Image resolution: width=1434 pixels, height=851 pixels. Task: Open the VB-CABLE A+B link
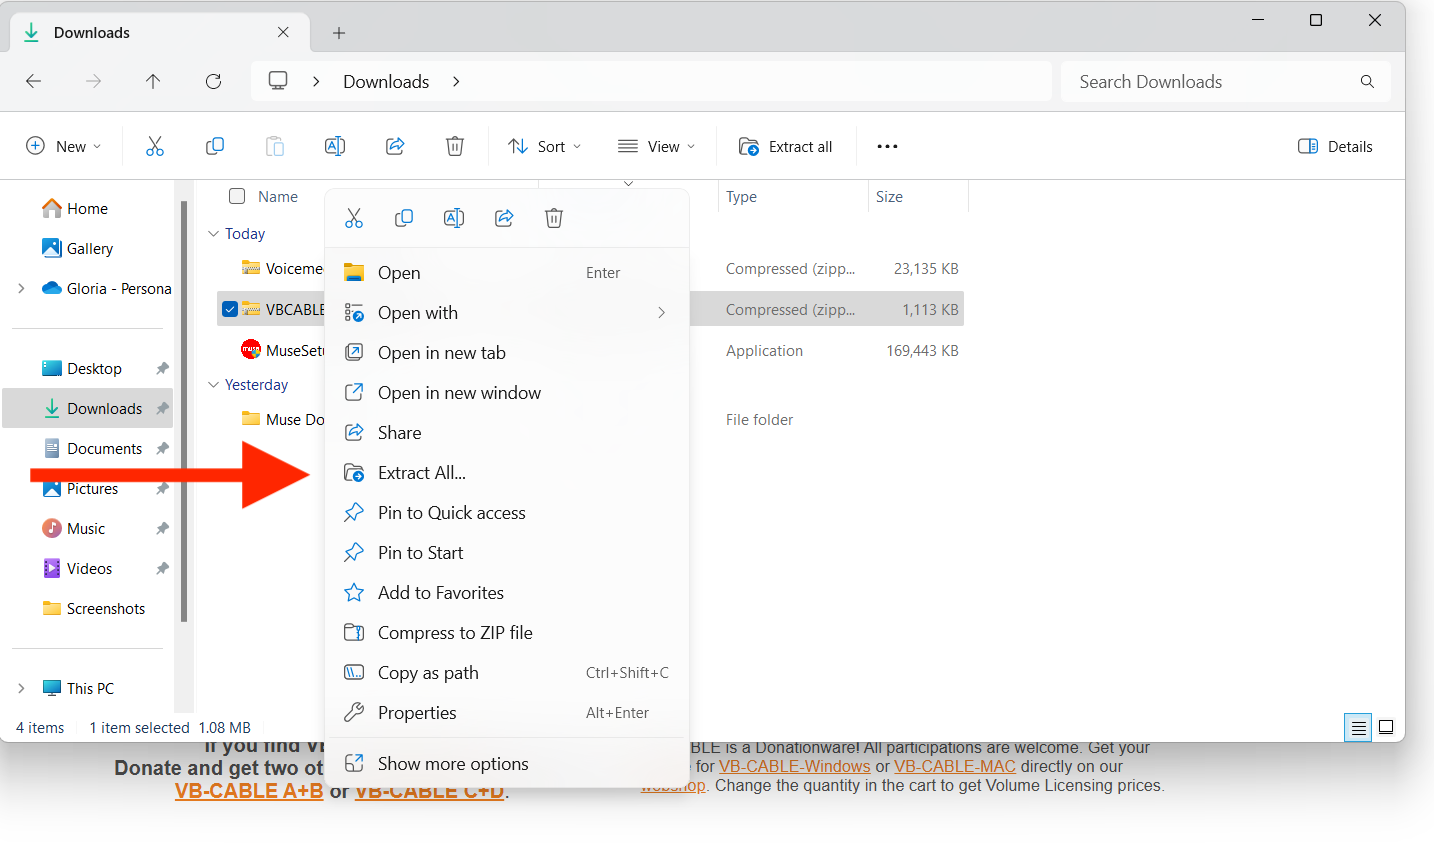pos(249,790)
